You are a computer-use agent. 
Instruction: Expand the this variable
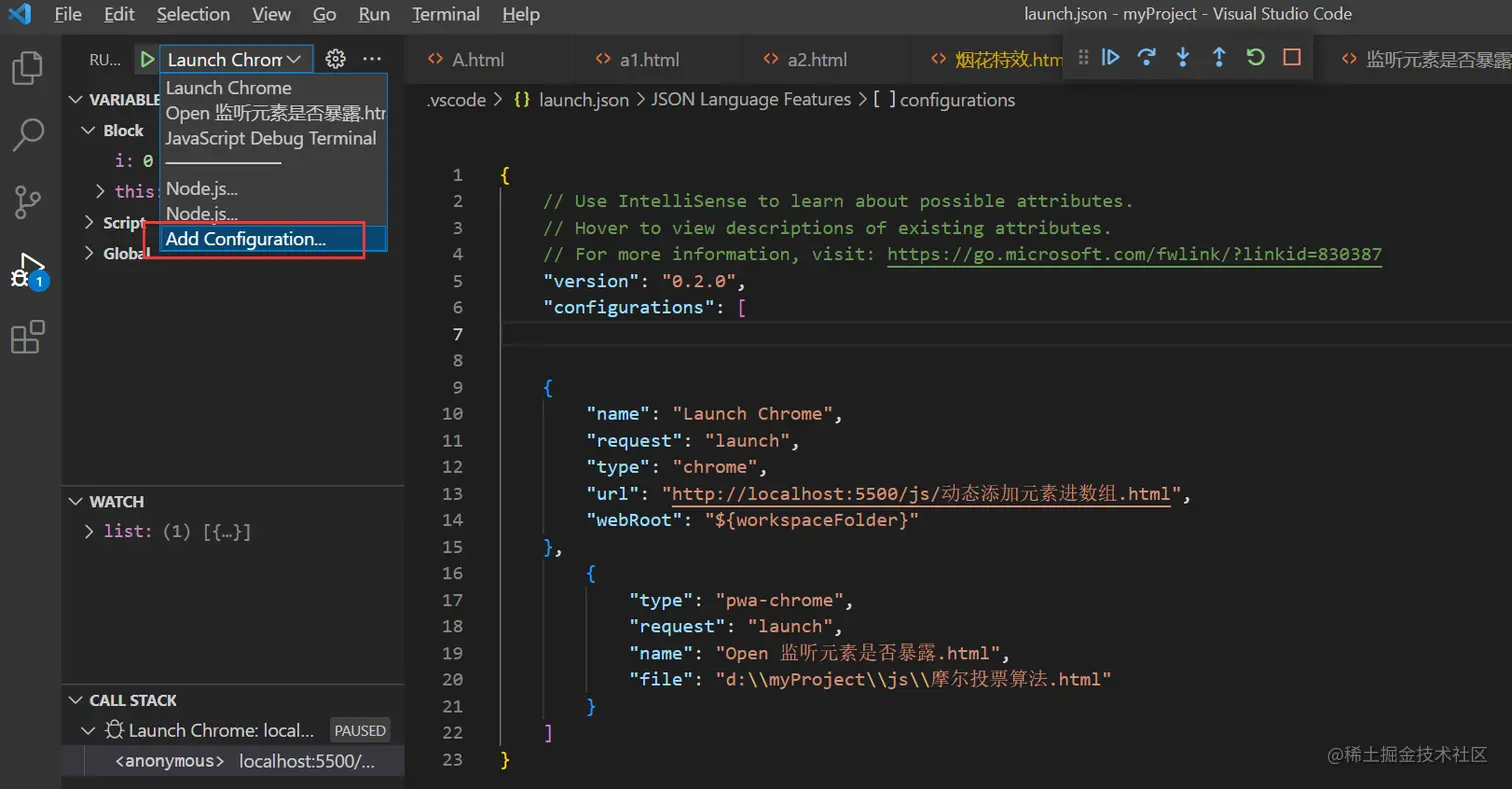pyautogui.click(x=100, y=191)
